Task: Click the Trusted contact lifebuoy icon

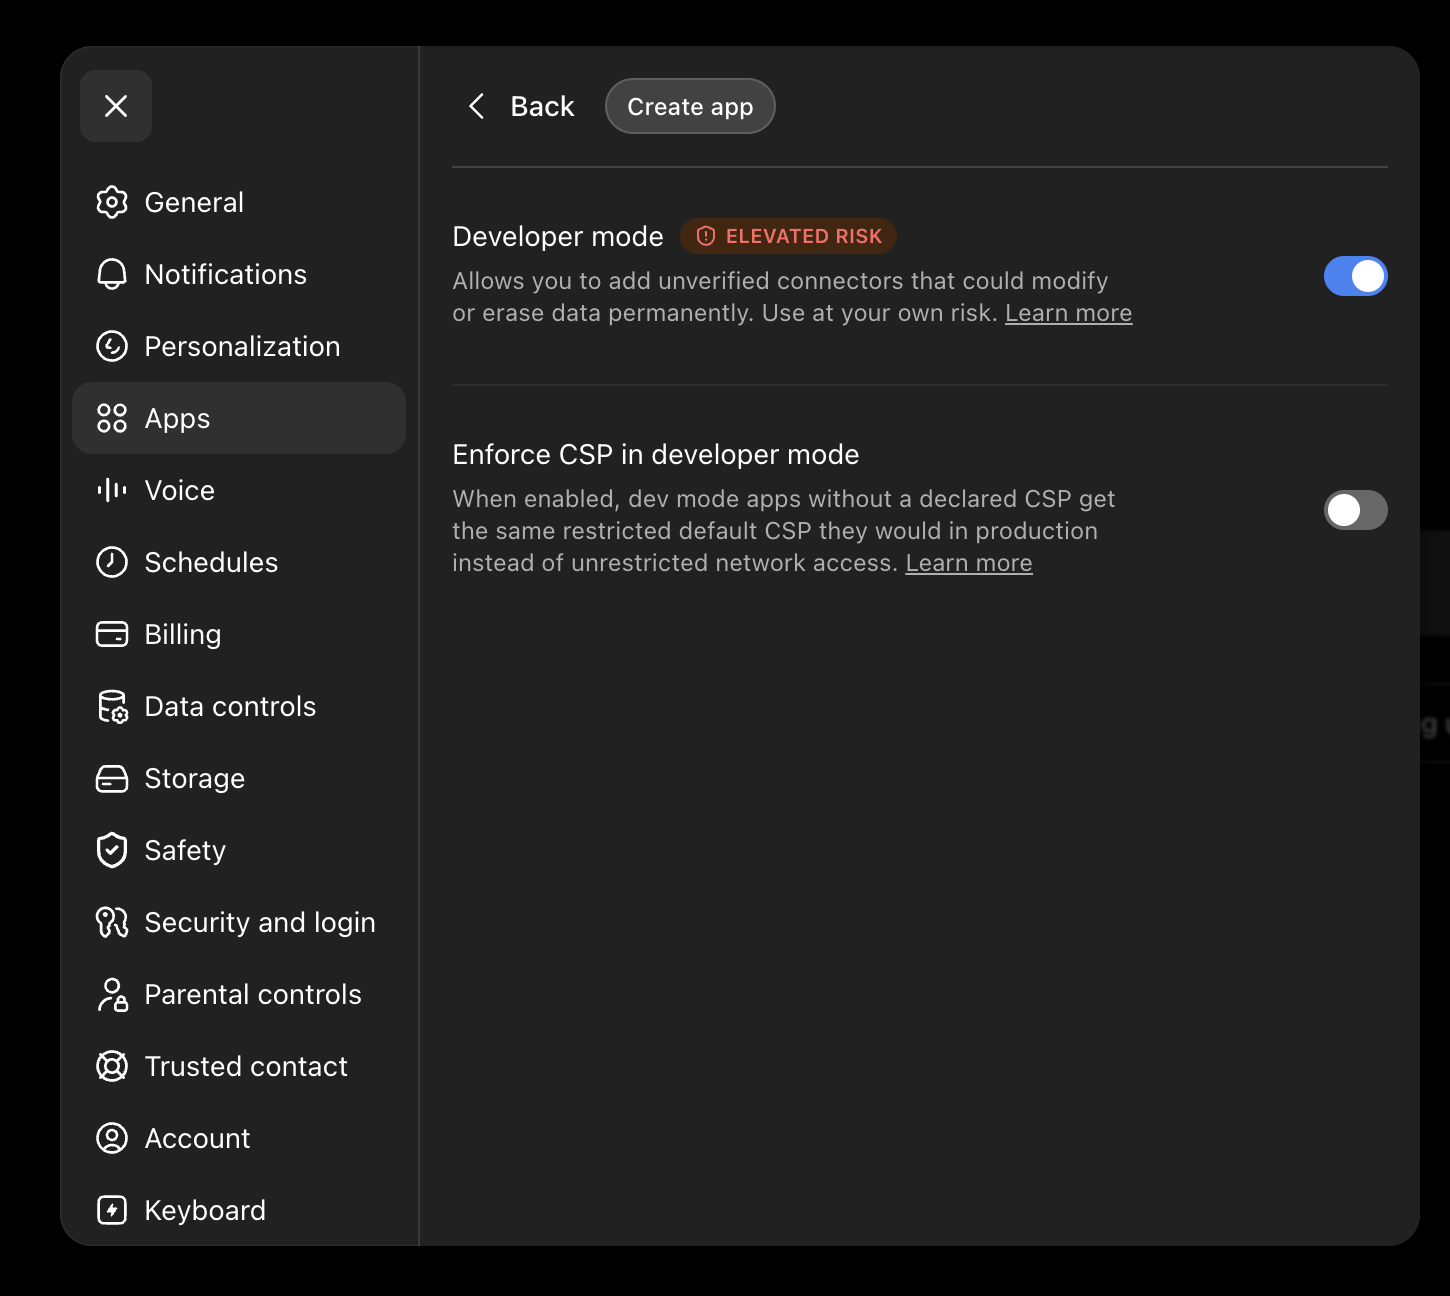Action: (112, 1066)
